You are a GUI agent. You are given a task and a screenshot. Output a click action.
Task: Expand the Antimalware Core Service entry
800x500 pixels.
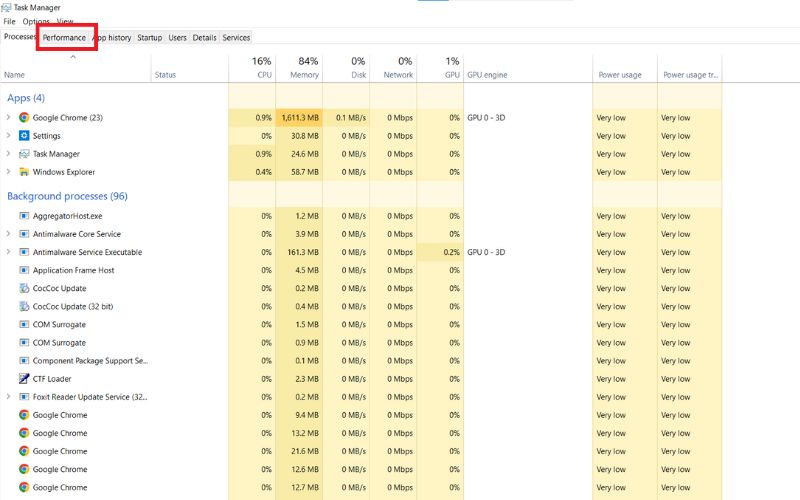coord(8,234)
